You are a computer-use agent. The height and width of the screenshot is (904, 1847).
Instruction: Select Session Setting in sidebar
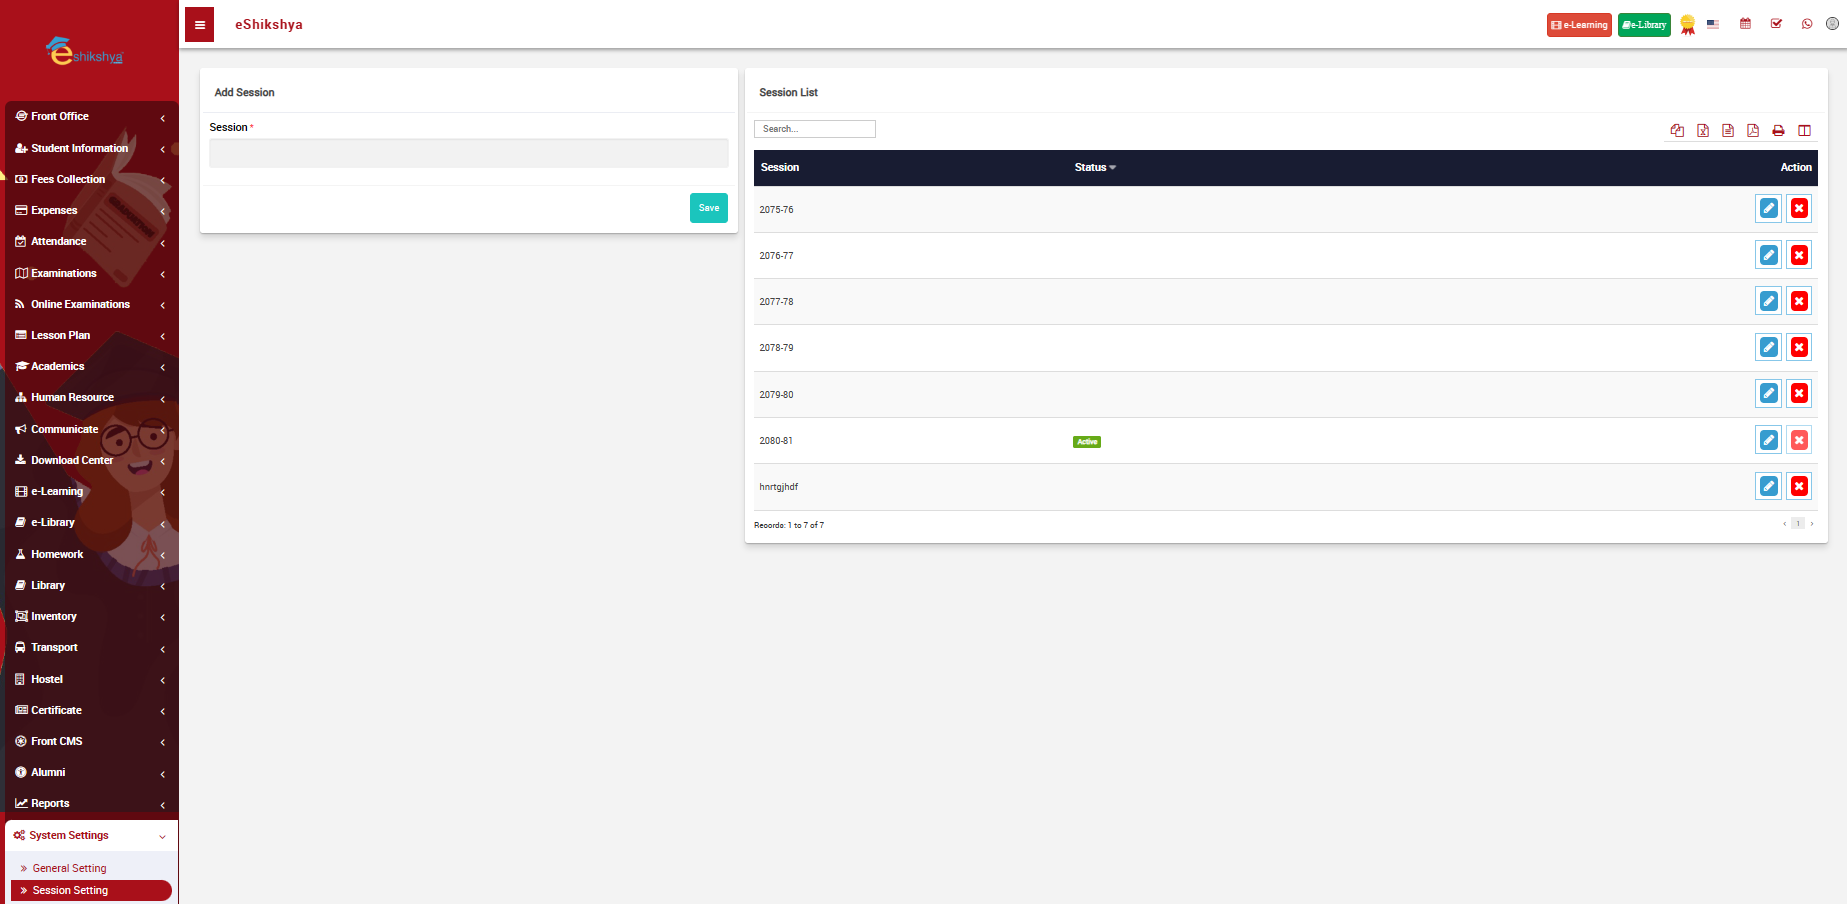(x=70, y=891)
